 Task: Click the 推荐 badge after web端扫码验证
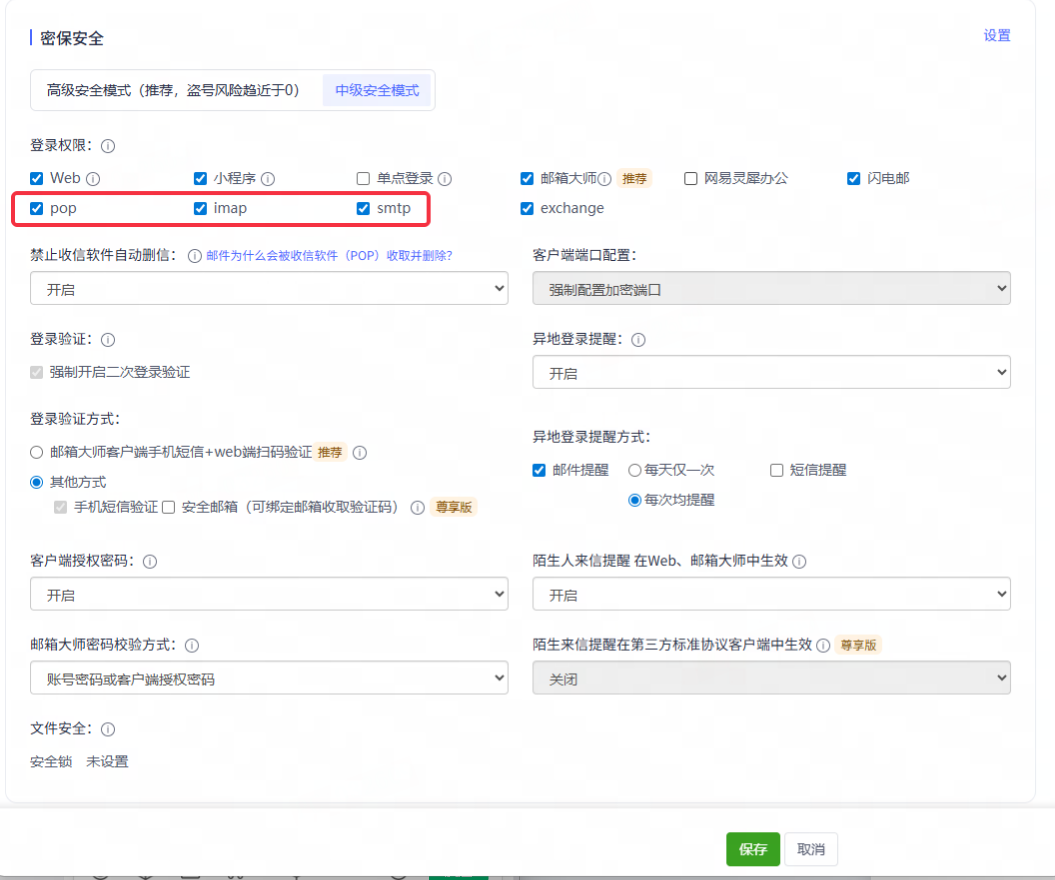pyautogui.click(x=330, y=453)
